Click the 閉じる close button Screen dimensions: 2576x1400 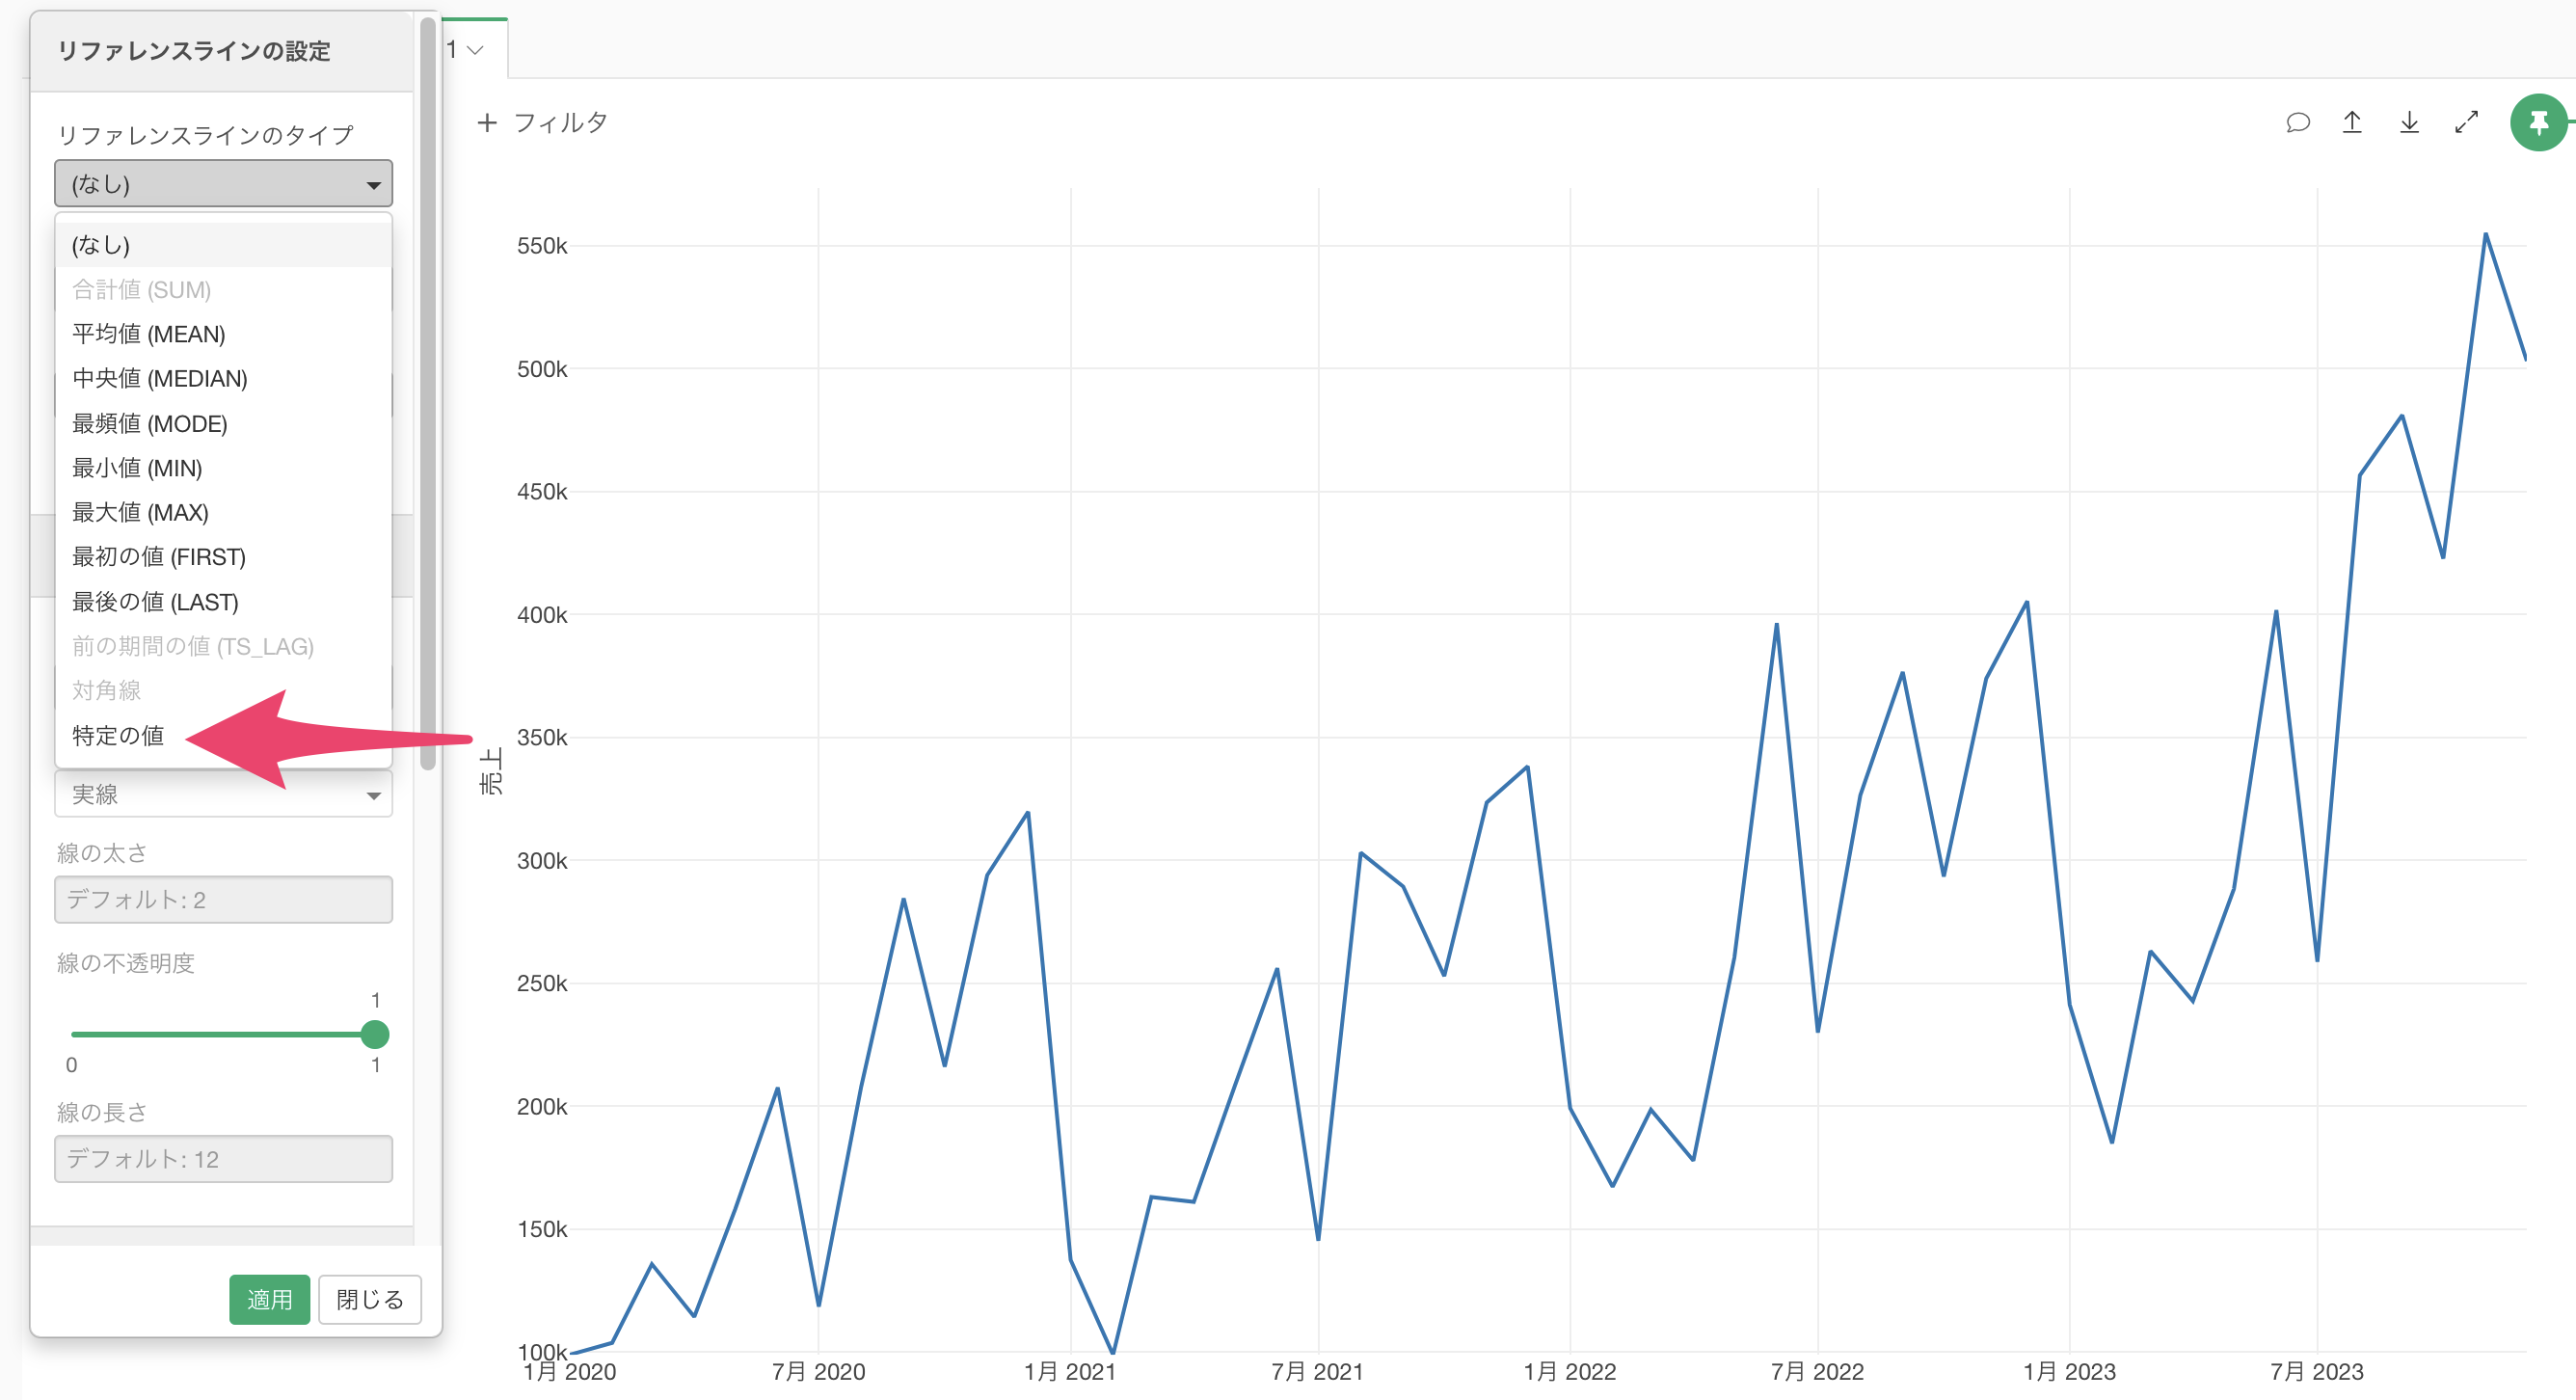click(x=370, y=1299)
